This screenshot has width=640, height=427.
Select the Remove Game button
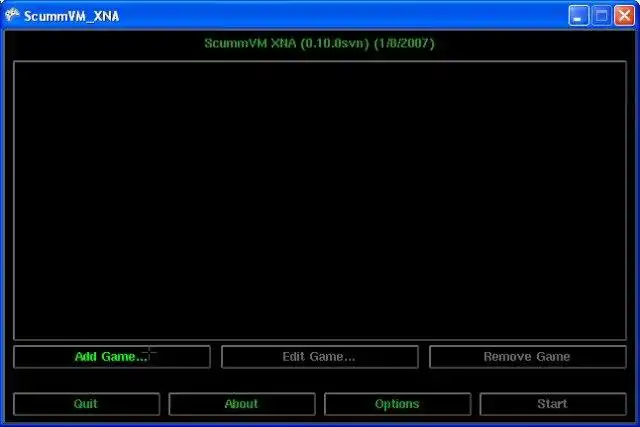click(x=528, y=357)
